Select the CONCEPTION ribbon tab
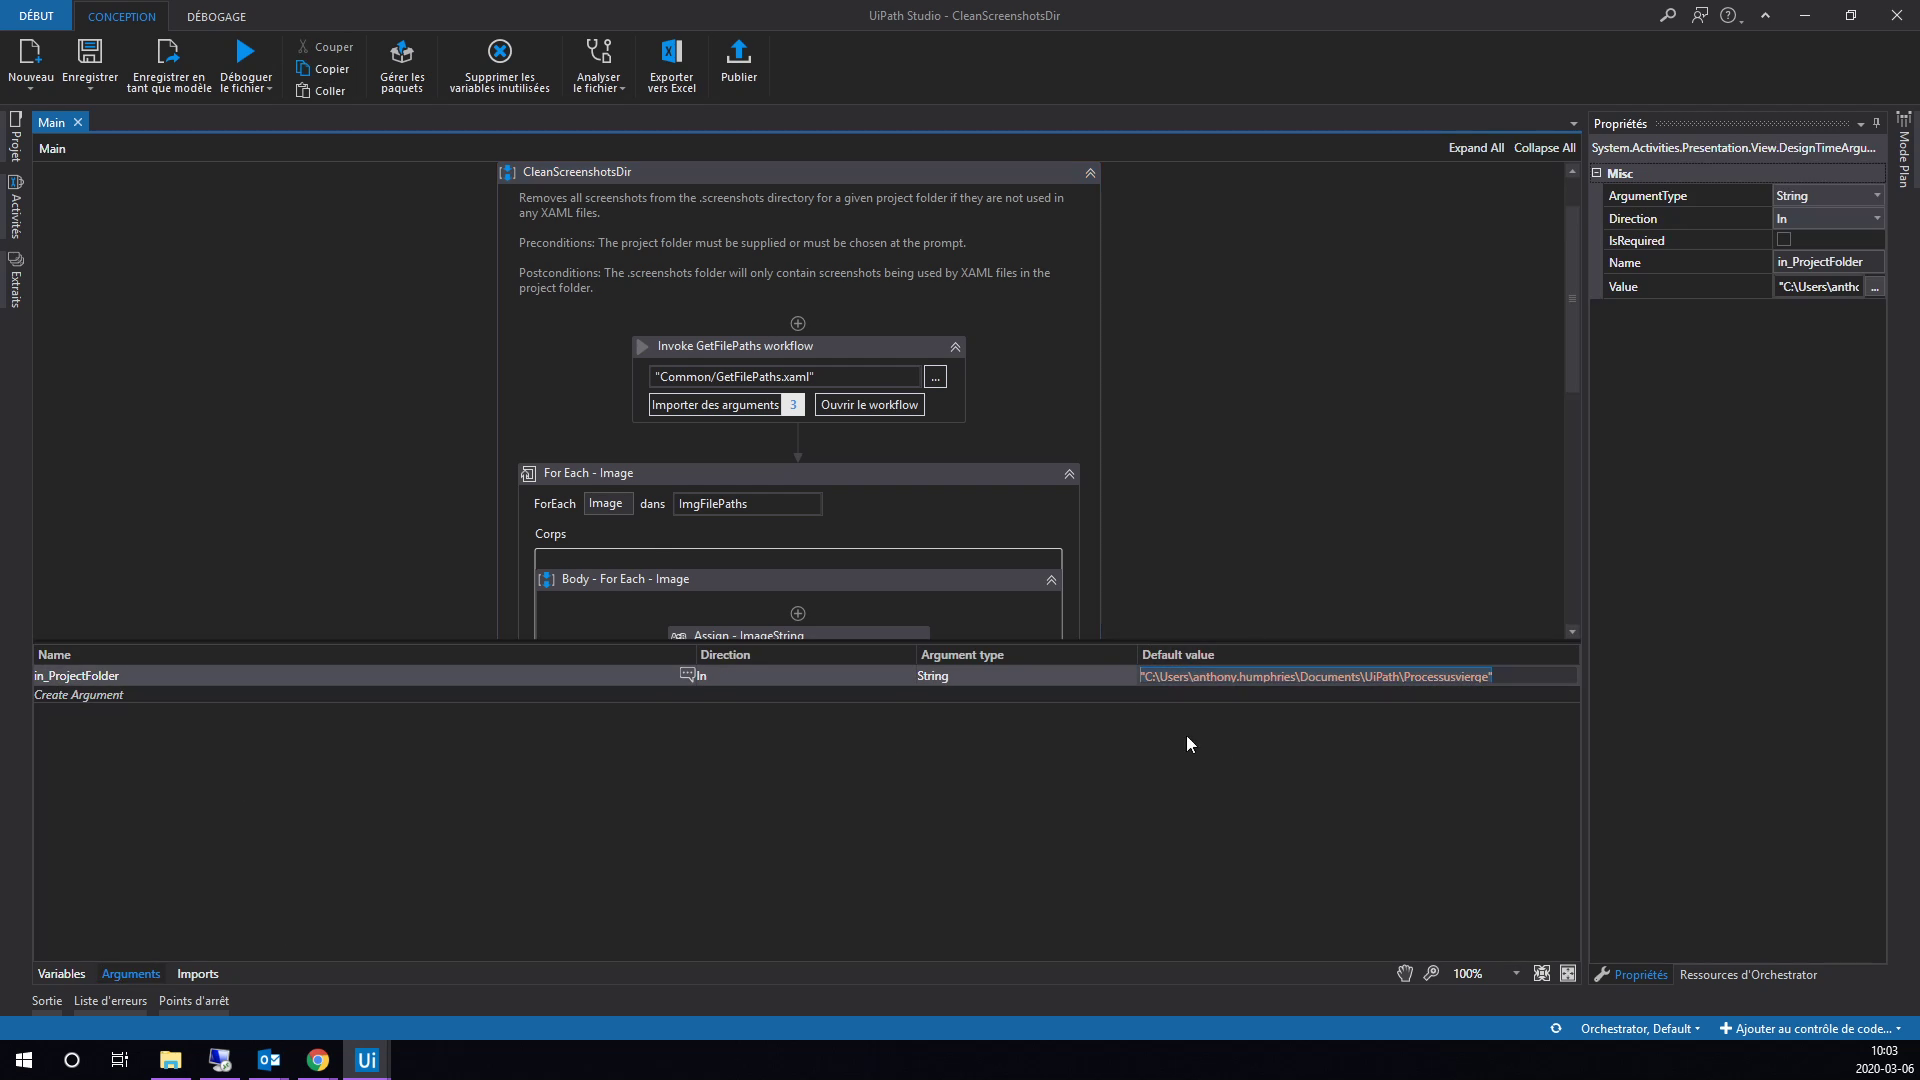The image size is (1920, 1080). (122, 16)
